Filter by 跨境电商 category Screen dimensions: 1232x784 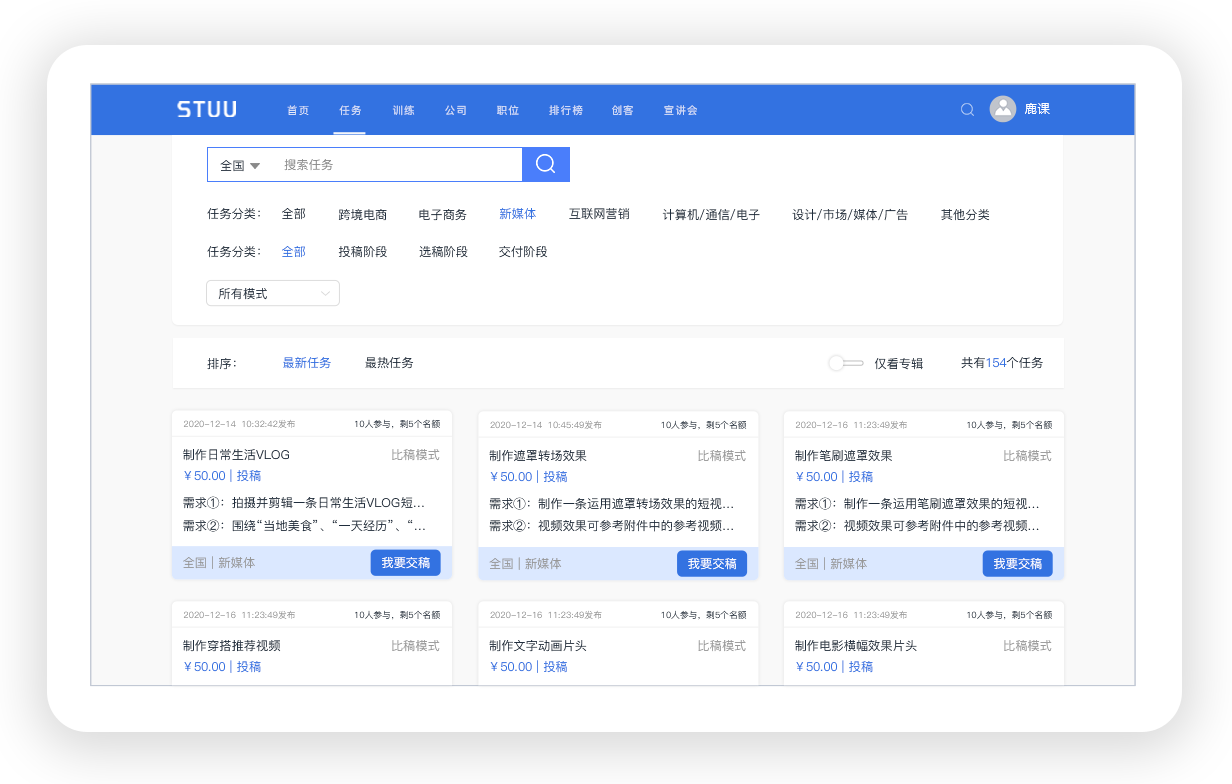coord(362,215)
